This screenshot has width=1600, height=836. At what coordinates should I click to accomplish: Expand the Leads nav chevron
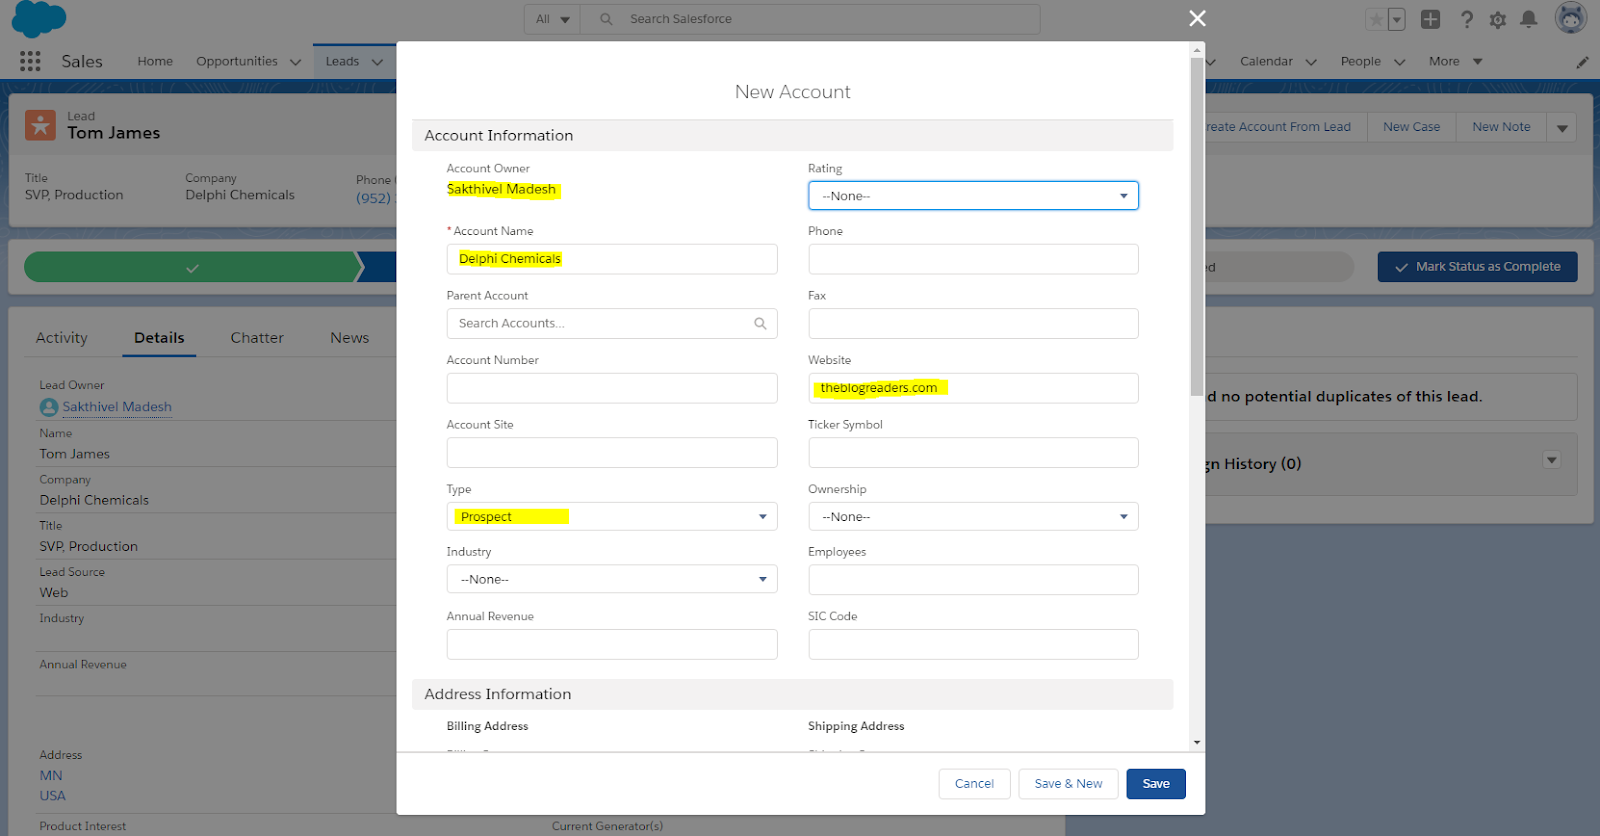click(x=377, y=62)
